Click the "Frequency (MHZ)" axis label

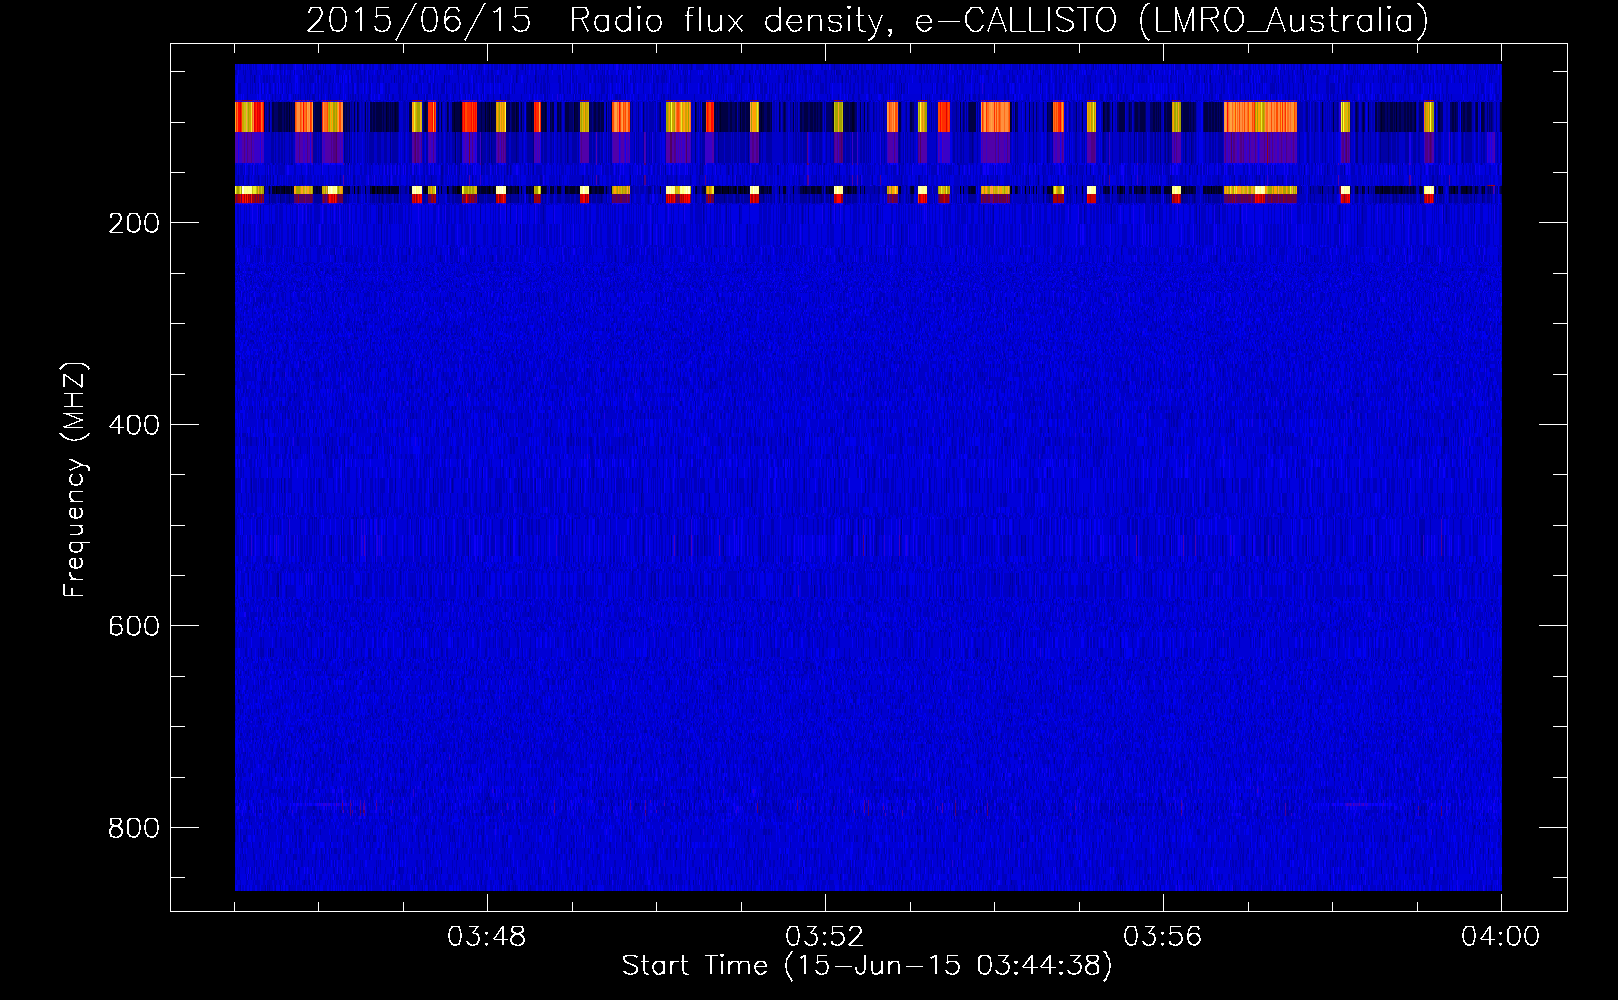click(76, 480)
